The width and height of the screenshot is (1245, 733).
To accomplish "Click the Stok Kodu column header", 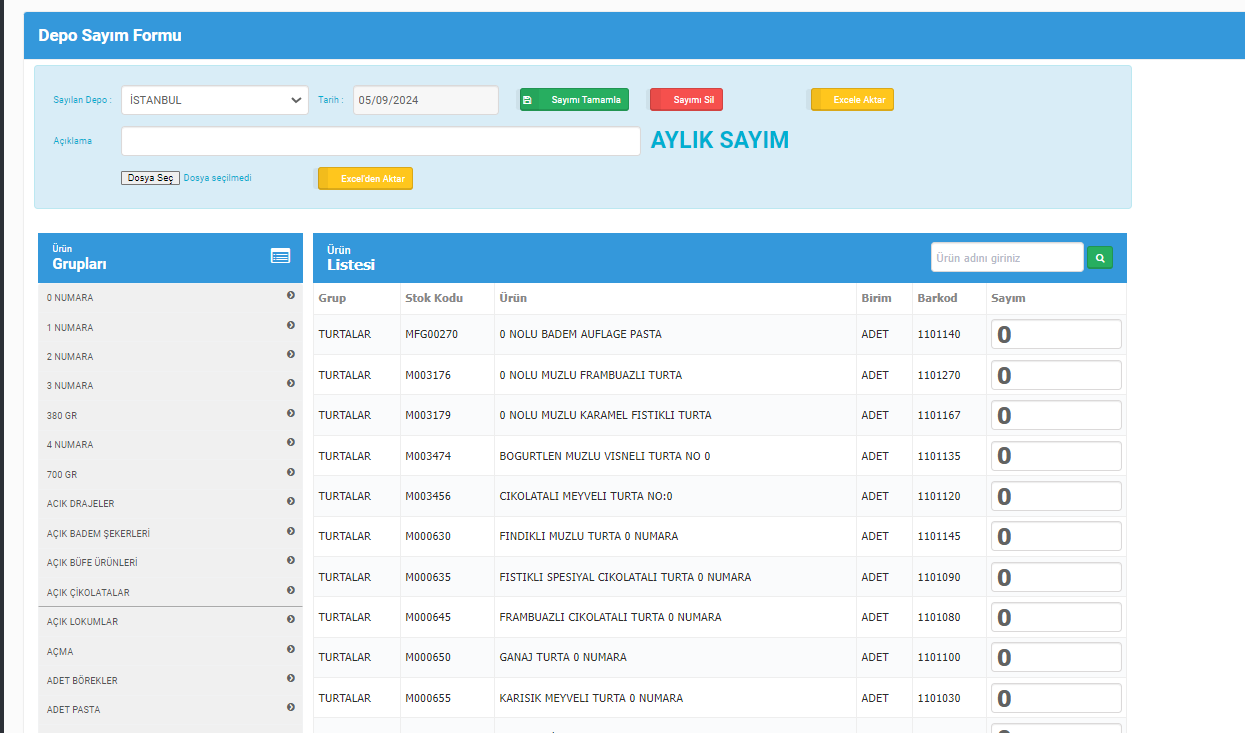I will pyautogui.click(x=434, y=298).
